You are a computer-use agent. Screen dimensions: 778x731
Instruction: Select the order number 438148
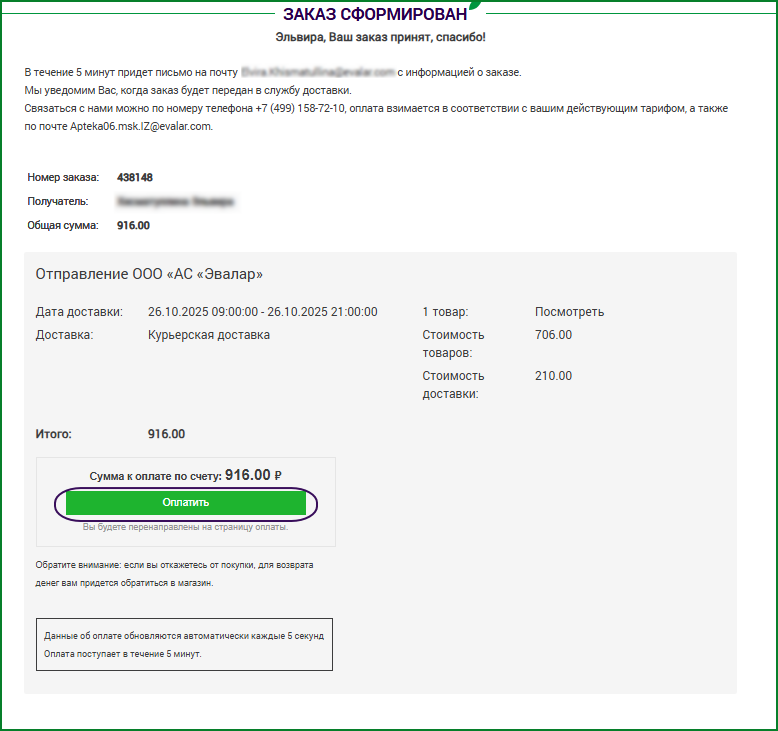click(135, 177)
